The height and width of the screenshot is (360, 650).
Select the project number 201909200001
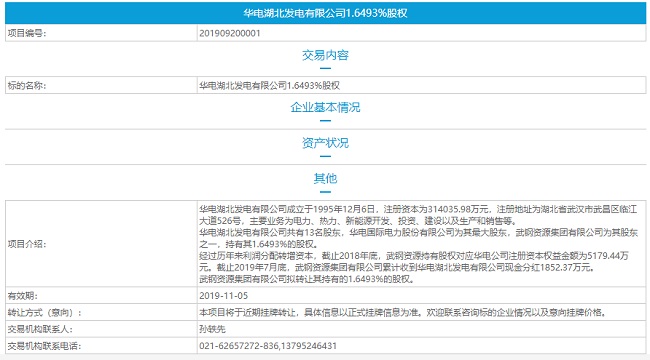click(x=230, y=33)
